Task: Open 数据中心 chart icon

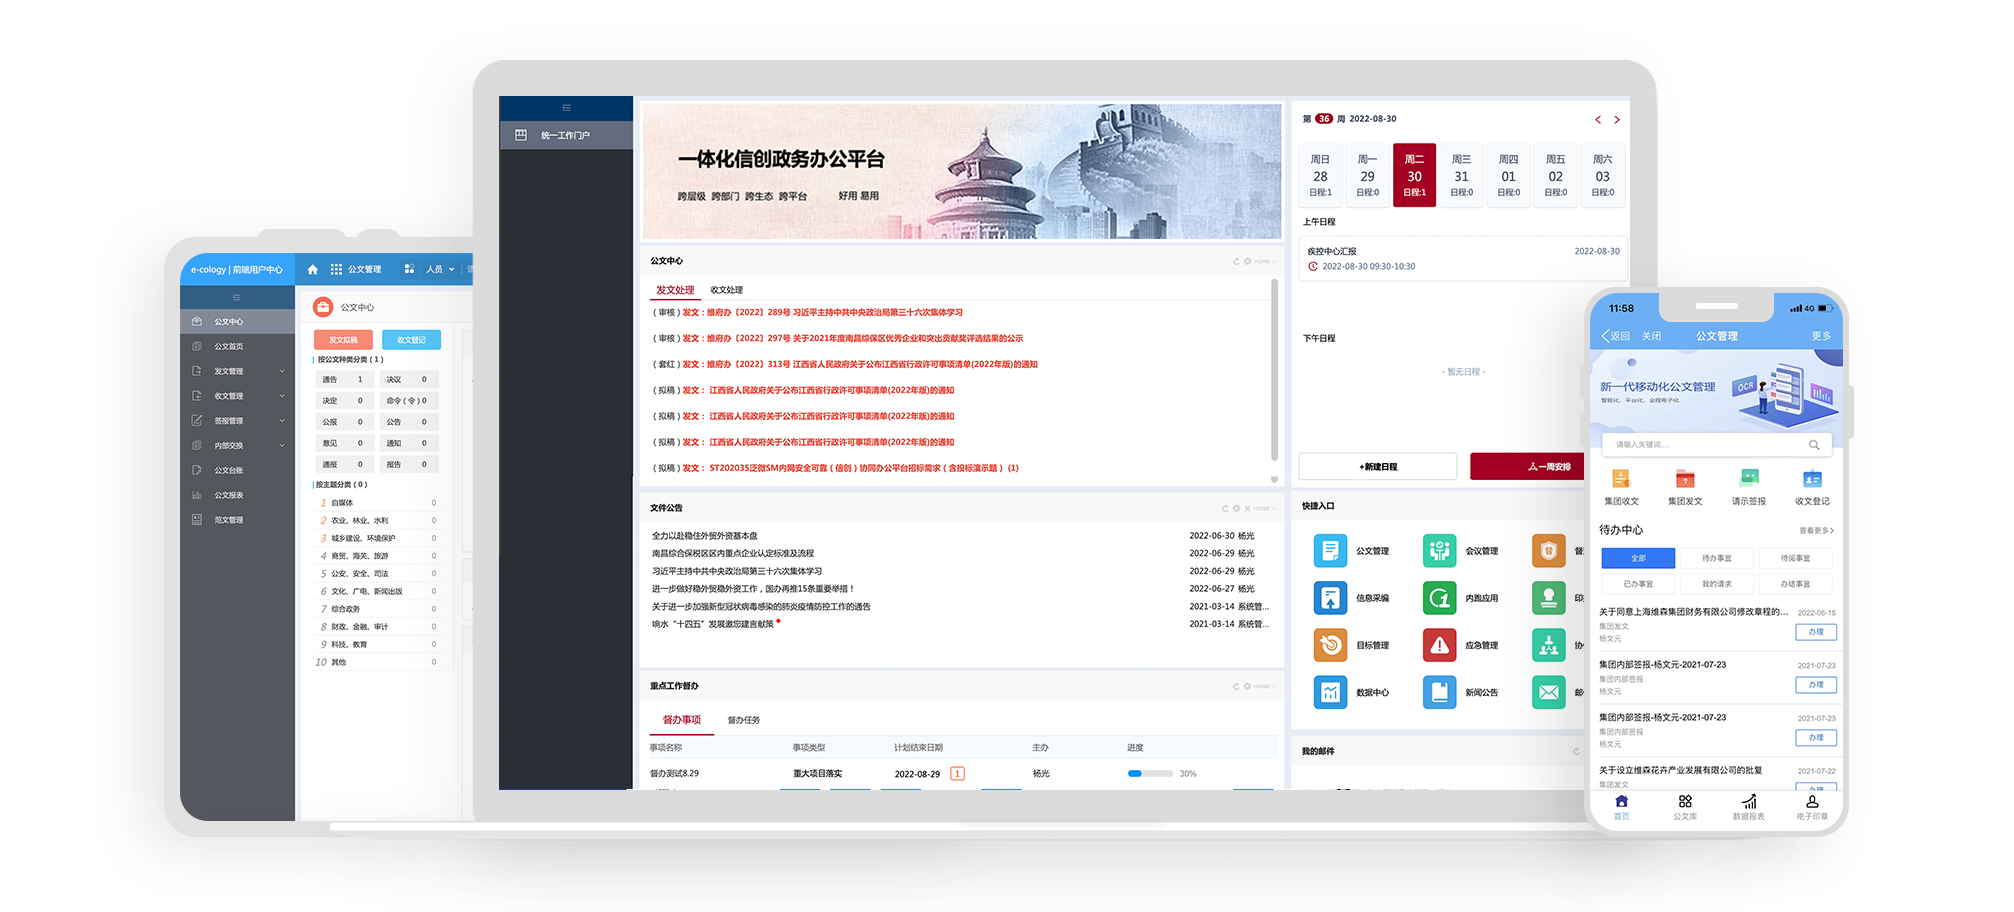Action: coord(1329,692)
